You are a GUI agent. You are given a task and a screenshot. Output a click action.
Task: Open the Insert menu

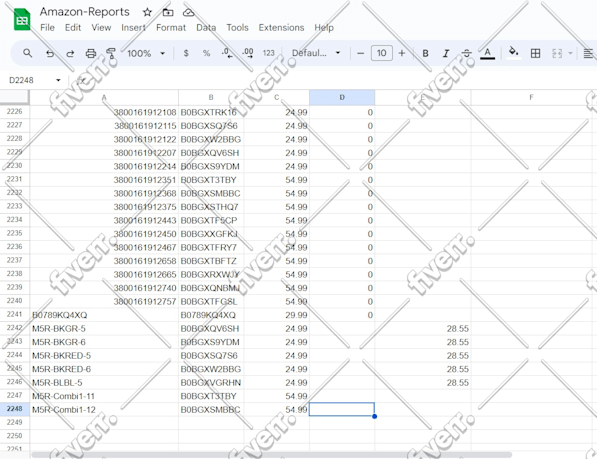(134, 27)
